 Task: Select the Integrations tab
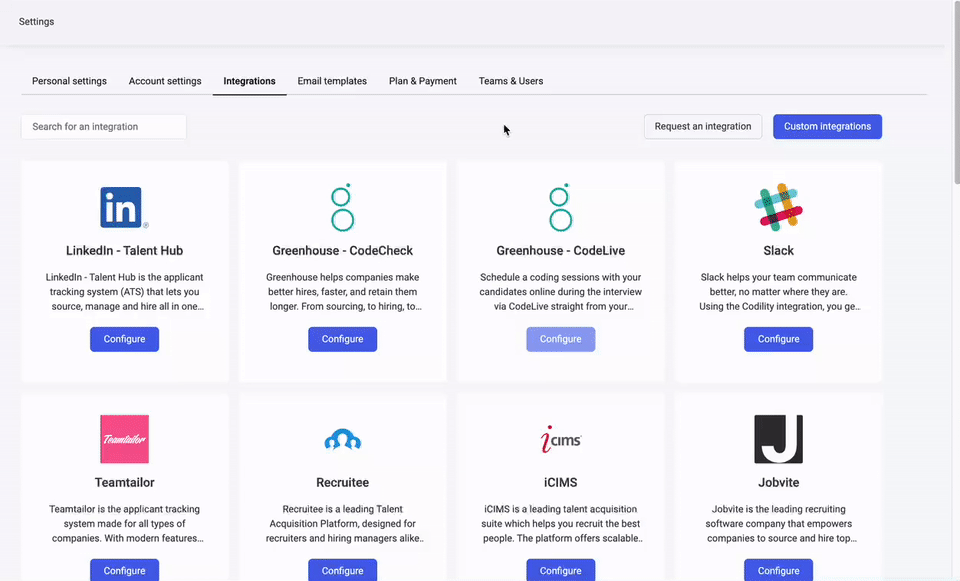[x=249, y=81]
